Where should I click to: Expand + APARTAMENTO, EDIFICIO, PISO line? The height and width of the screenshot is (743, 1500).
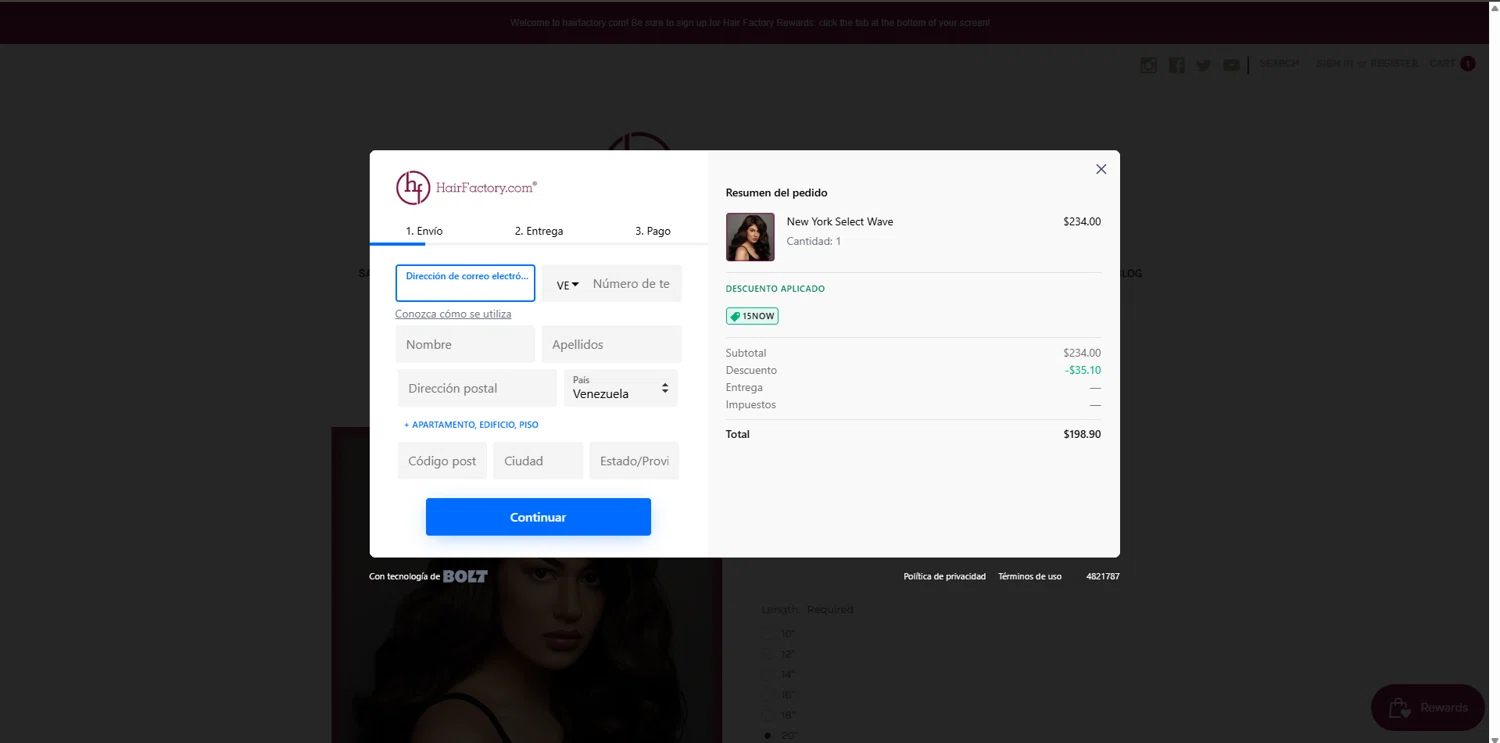tap(471, 425)
